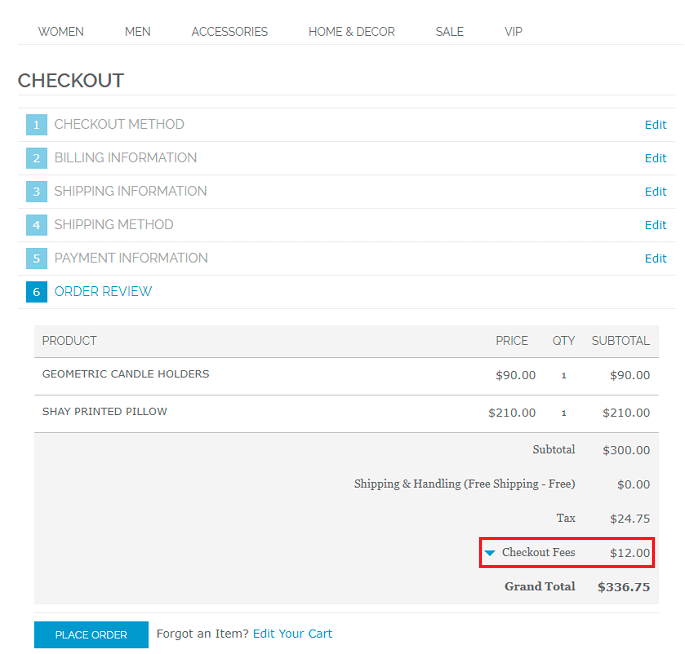Open the Men menu

point(138,32)
